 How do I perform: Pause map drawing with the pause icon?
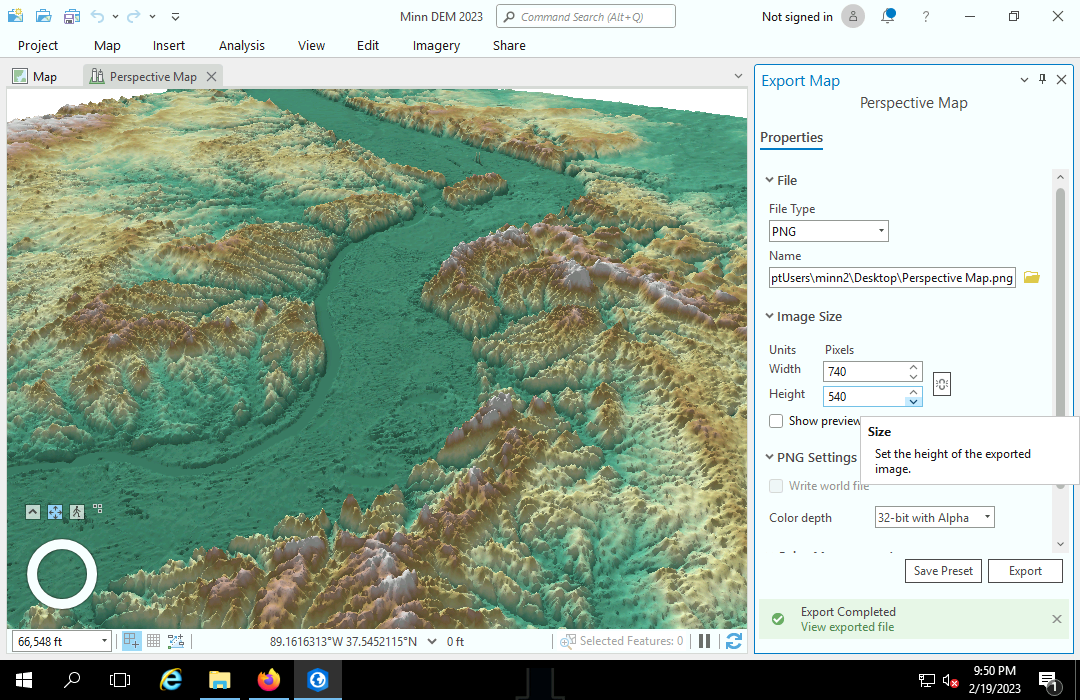coord(704,641)
